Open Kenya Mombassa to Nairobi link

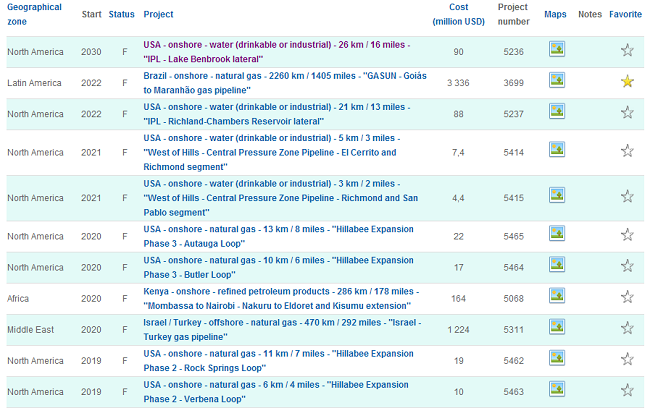tap(281, 299)
